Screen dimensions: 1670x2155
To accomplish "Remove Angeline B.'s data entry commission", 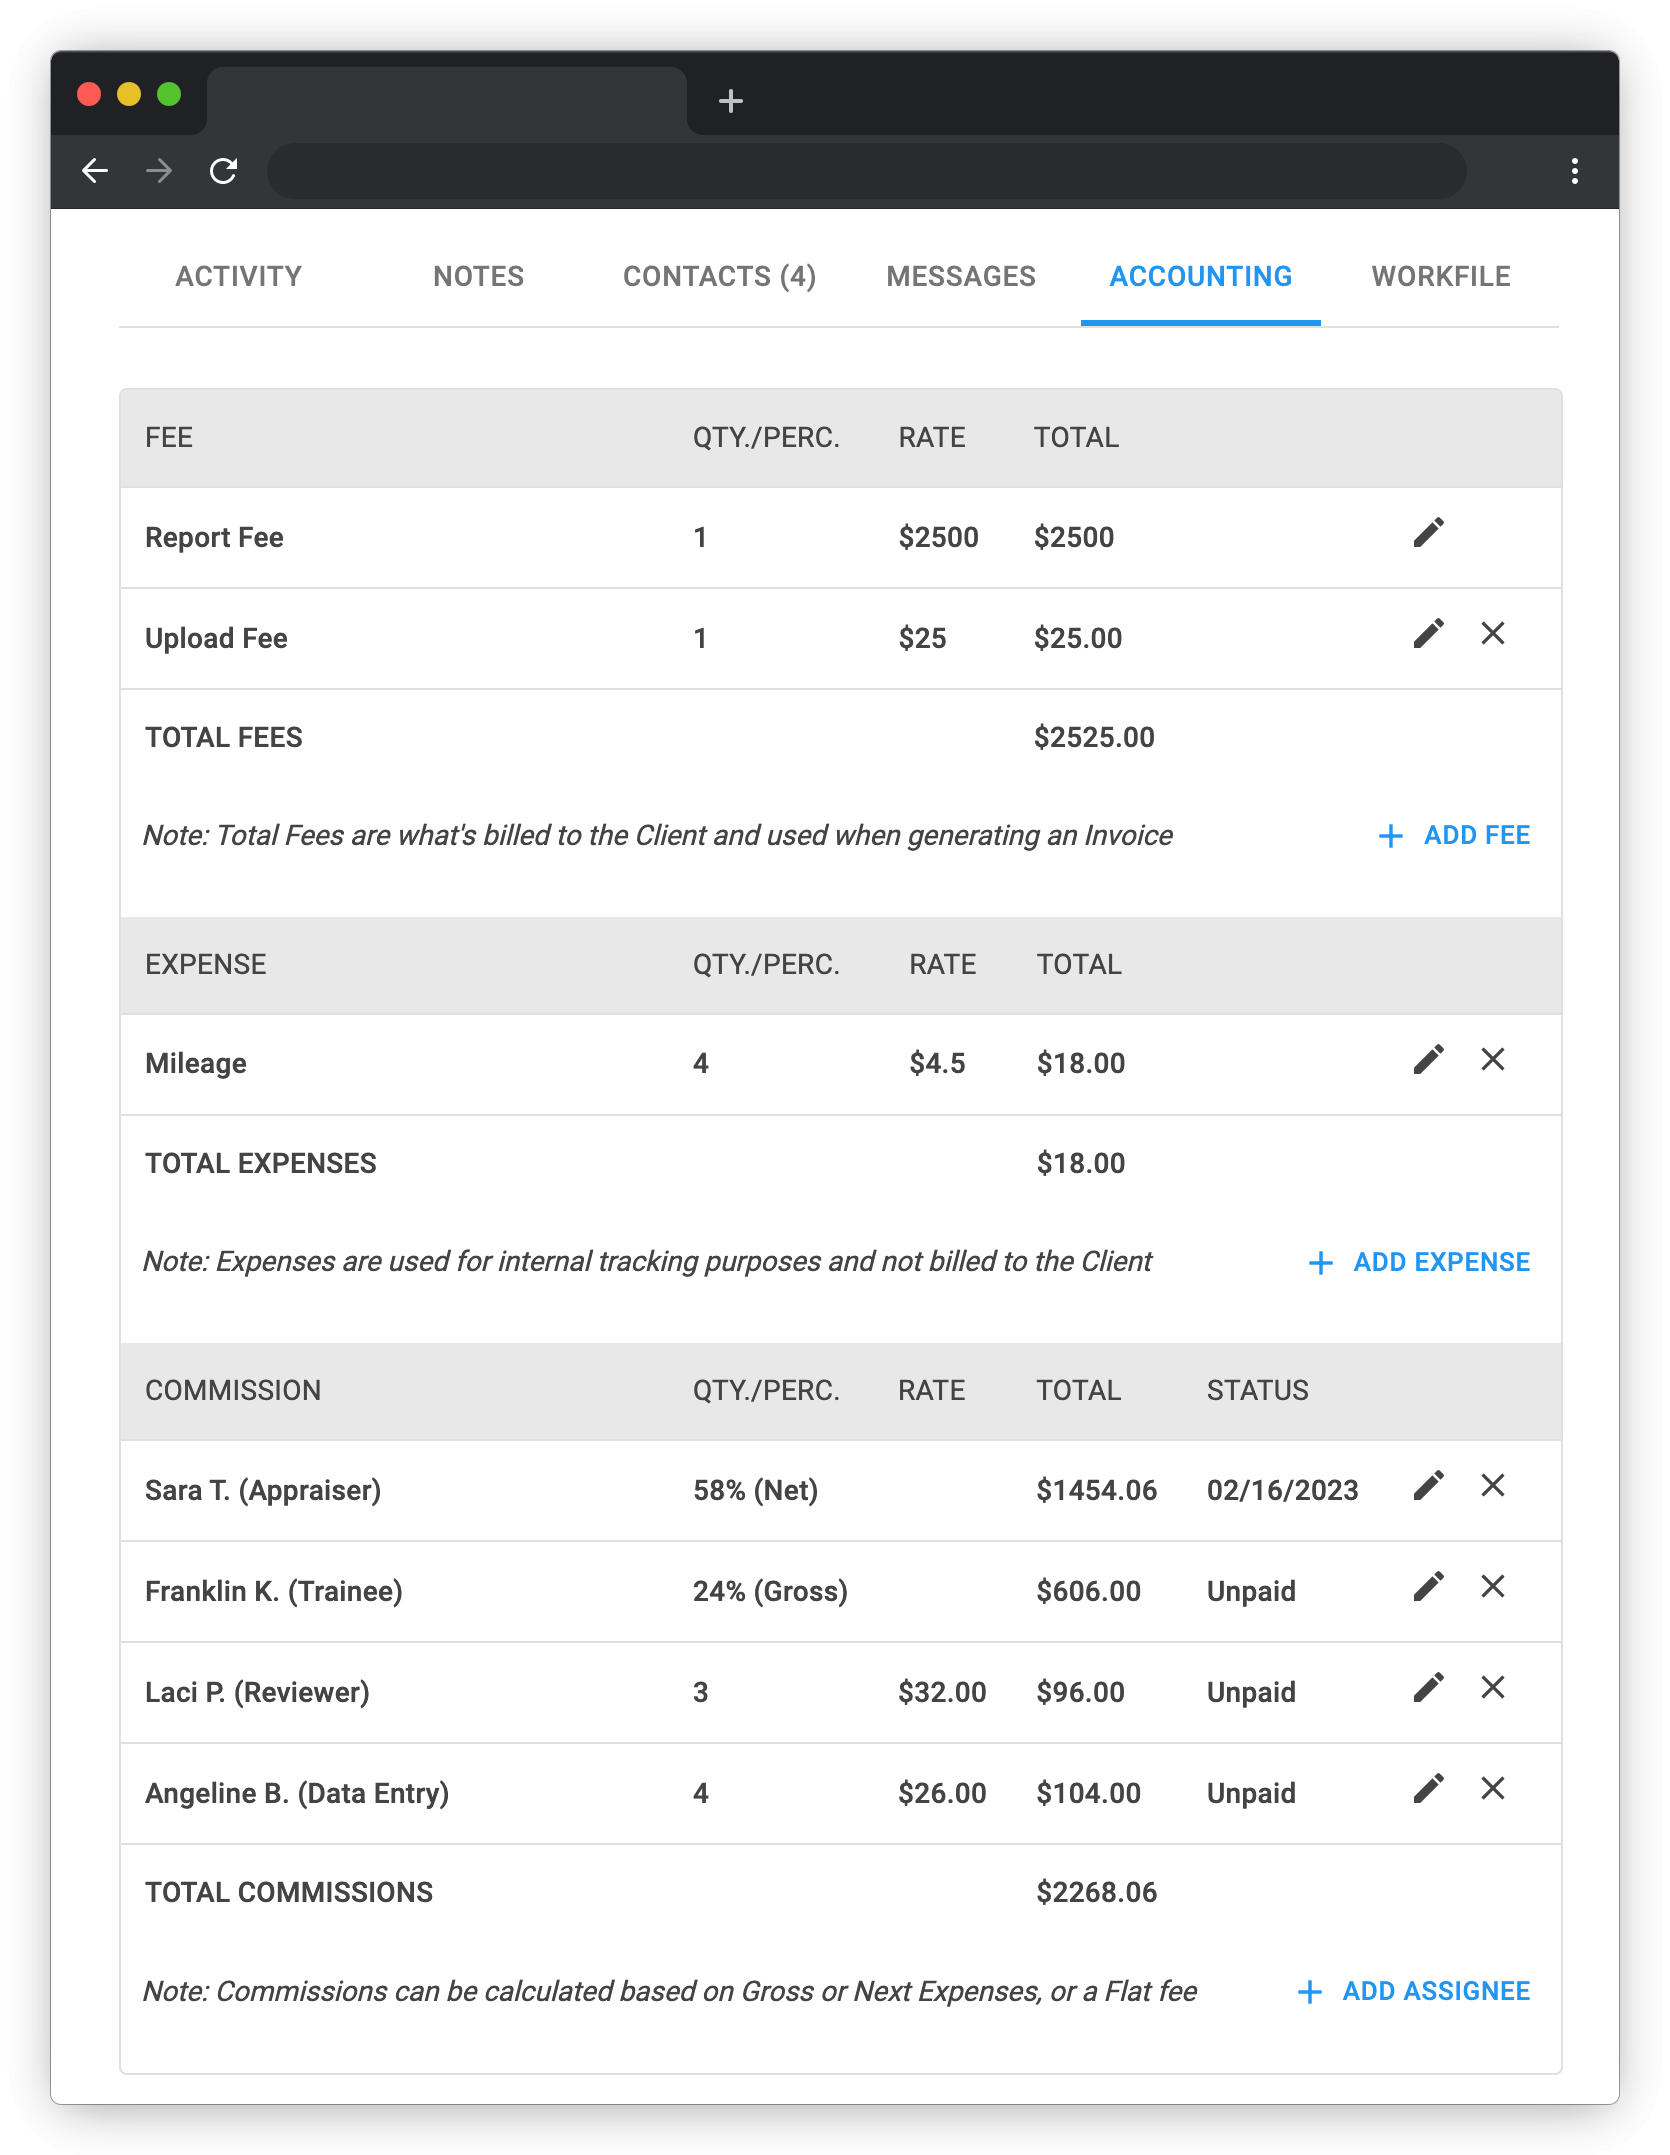I will coord(1492,1790).
